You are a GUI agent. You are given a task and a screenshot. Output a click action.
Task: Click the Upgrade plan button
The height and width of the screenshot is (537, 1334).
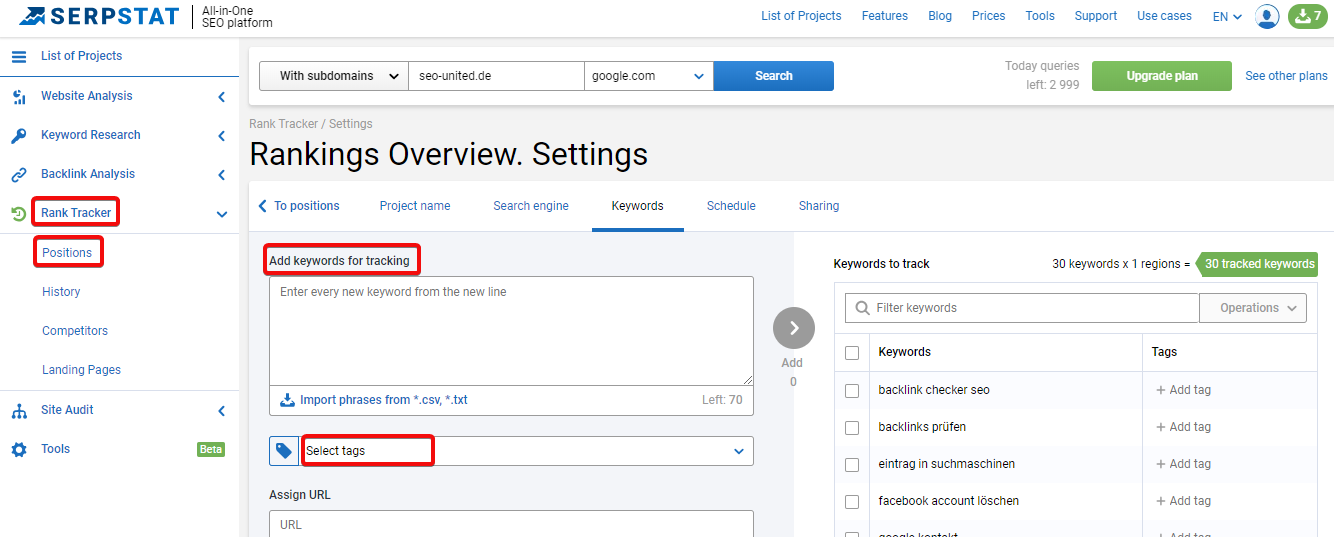(x=1162, y=76)
